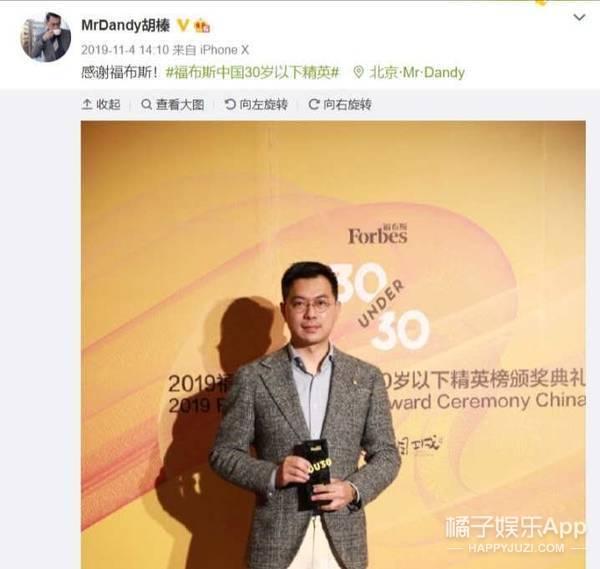Open the MrDandy profile avatar
The height and width of the screenshot is (569, 600).
[46, 36]
